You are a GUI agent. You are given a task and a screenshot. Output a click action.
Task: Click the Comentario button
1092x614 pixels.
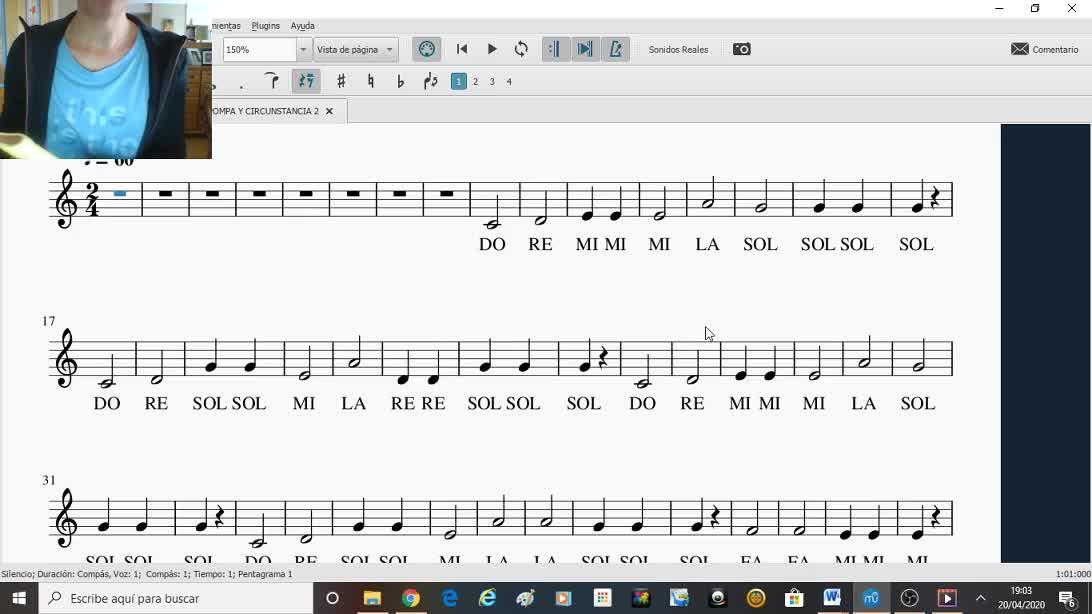[1045, 49]
